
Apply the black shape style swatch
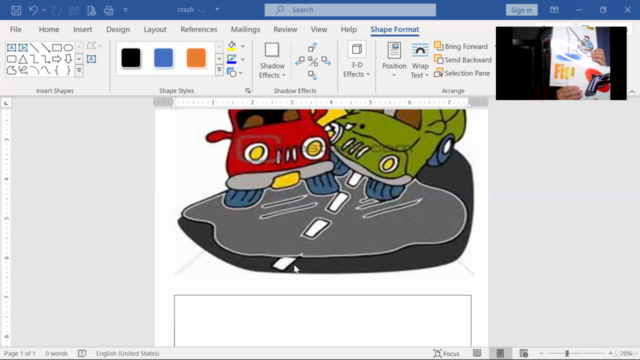(x=131, y=58)
